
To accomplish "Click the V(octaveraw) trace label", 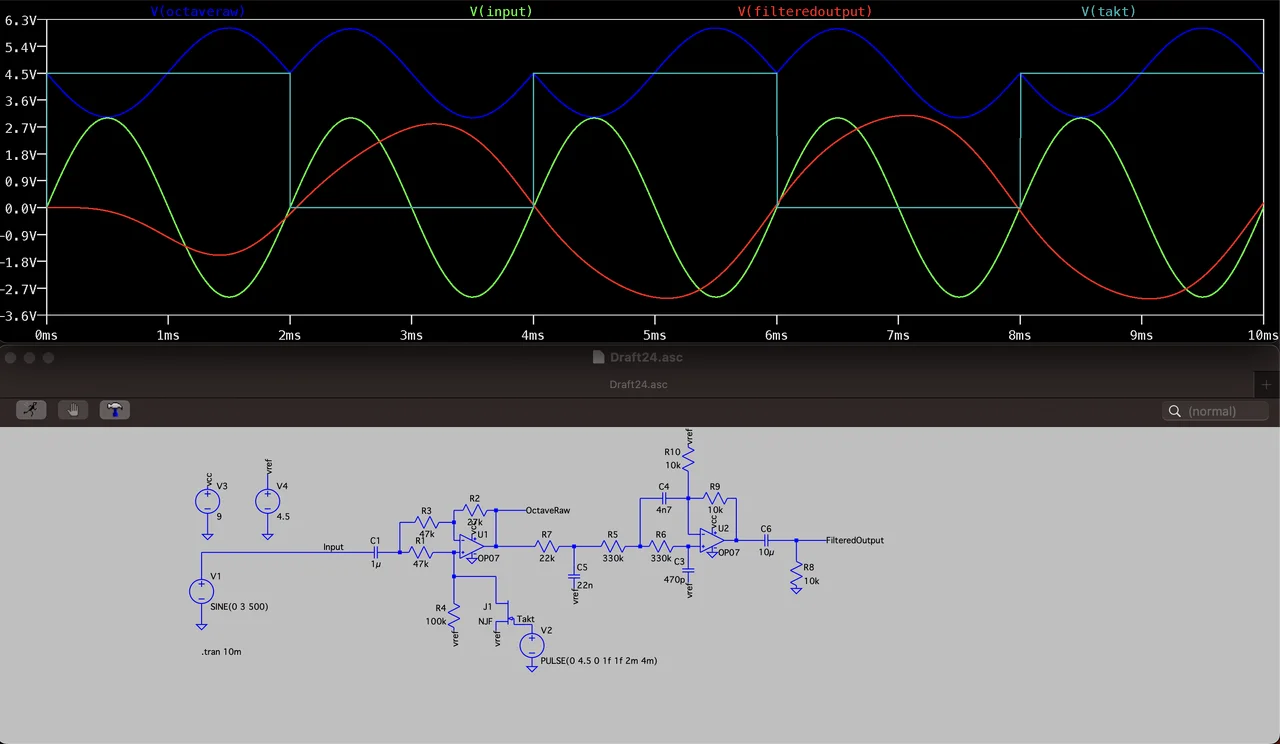I will (197, 12).
